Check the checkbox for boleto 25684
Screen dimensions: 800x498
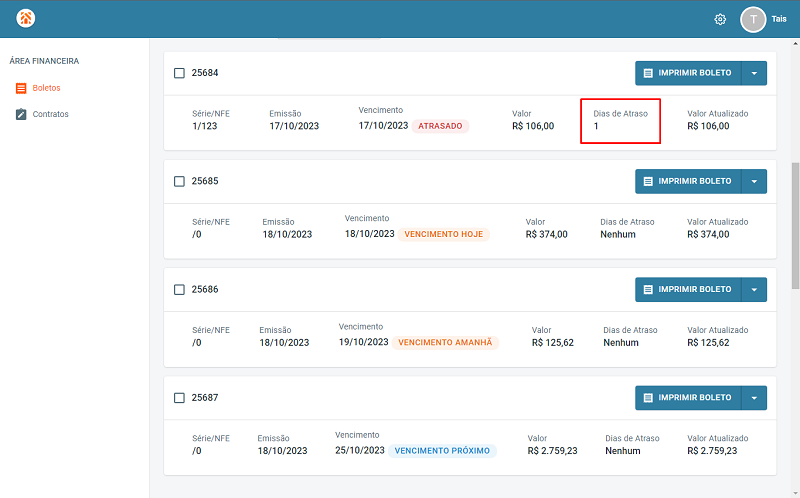tap(179, 73)
